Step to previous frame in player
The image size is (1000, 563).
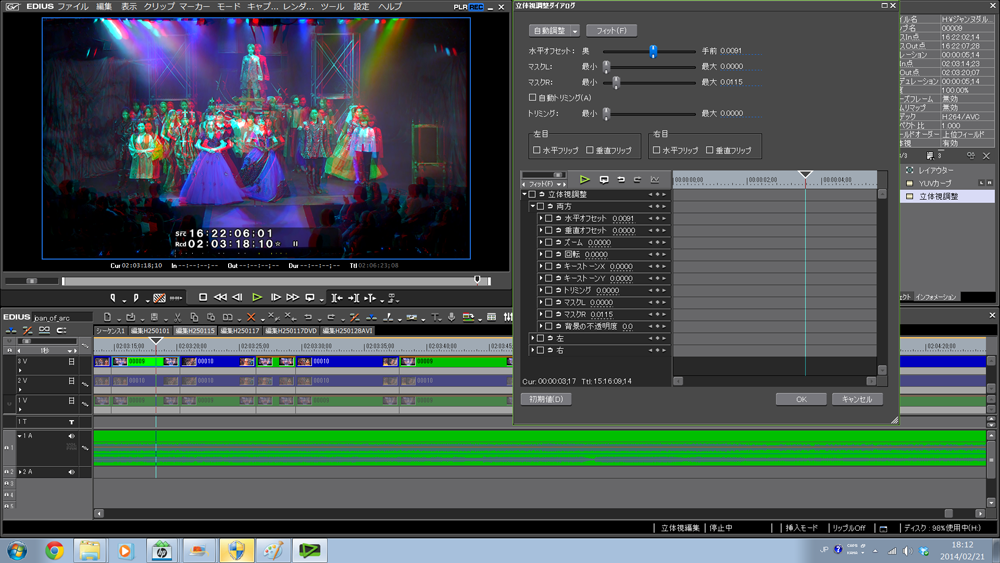coord(237,297)
